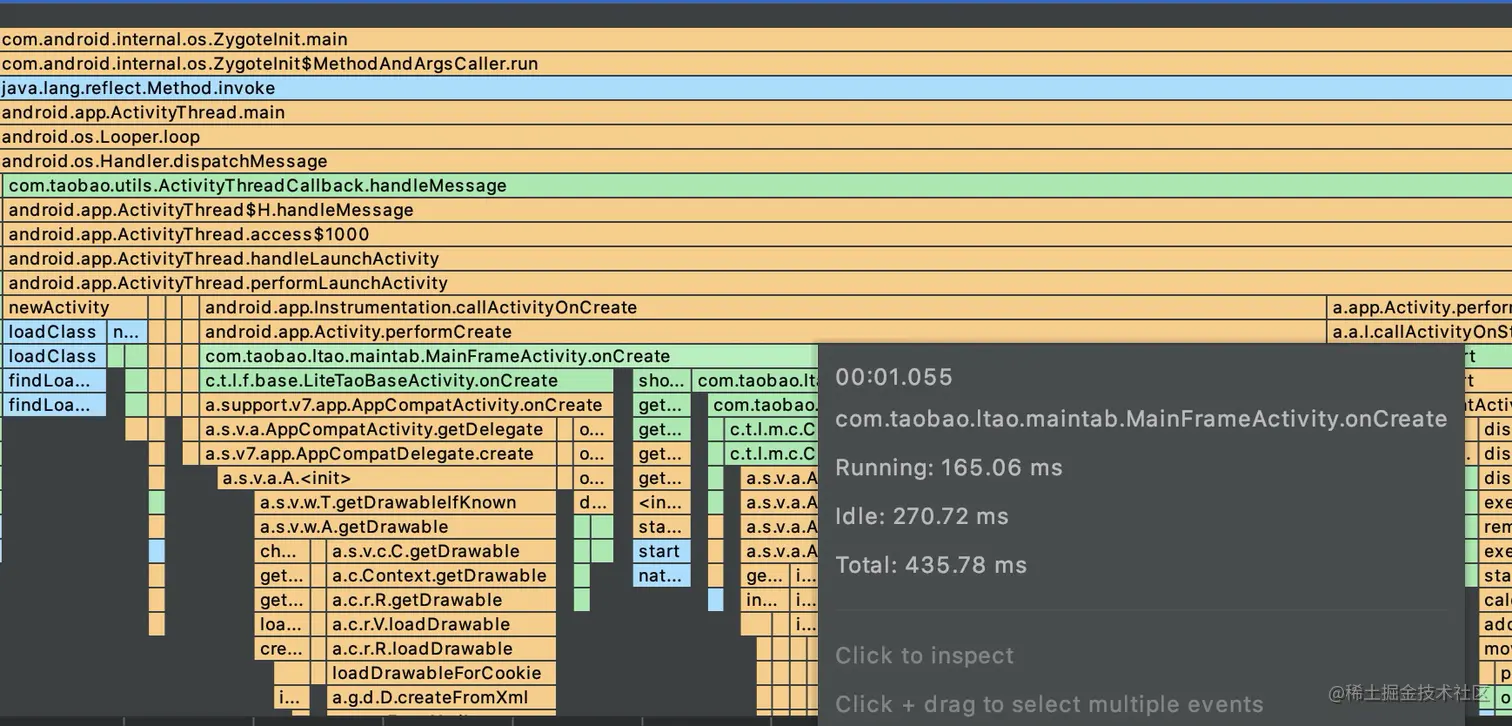Click the 'Click to inspect' hint
This screenshot has height=726, width=1512.
tap(925, 656)
